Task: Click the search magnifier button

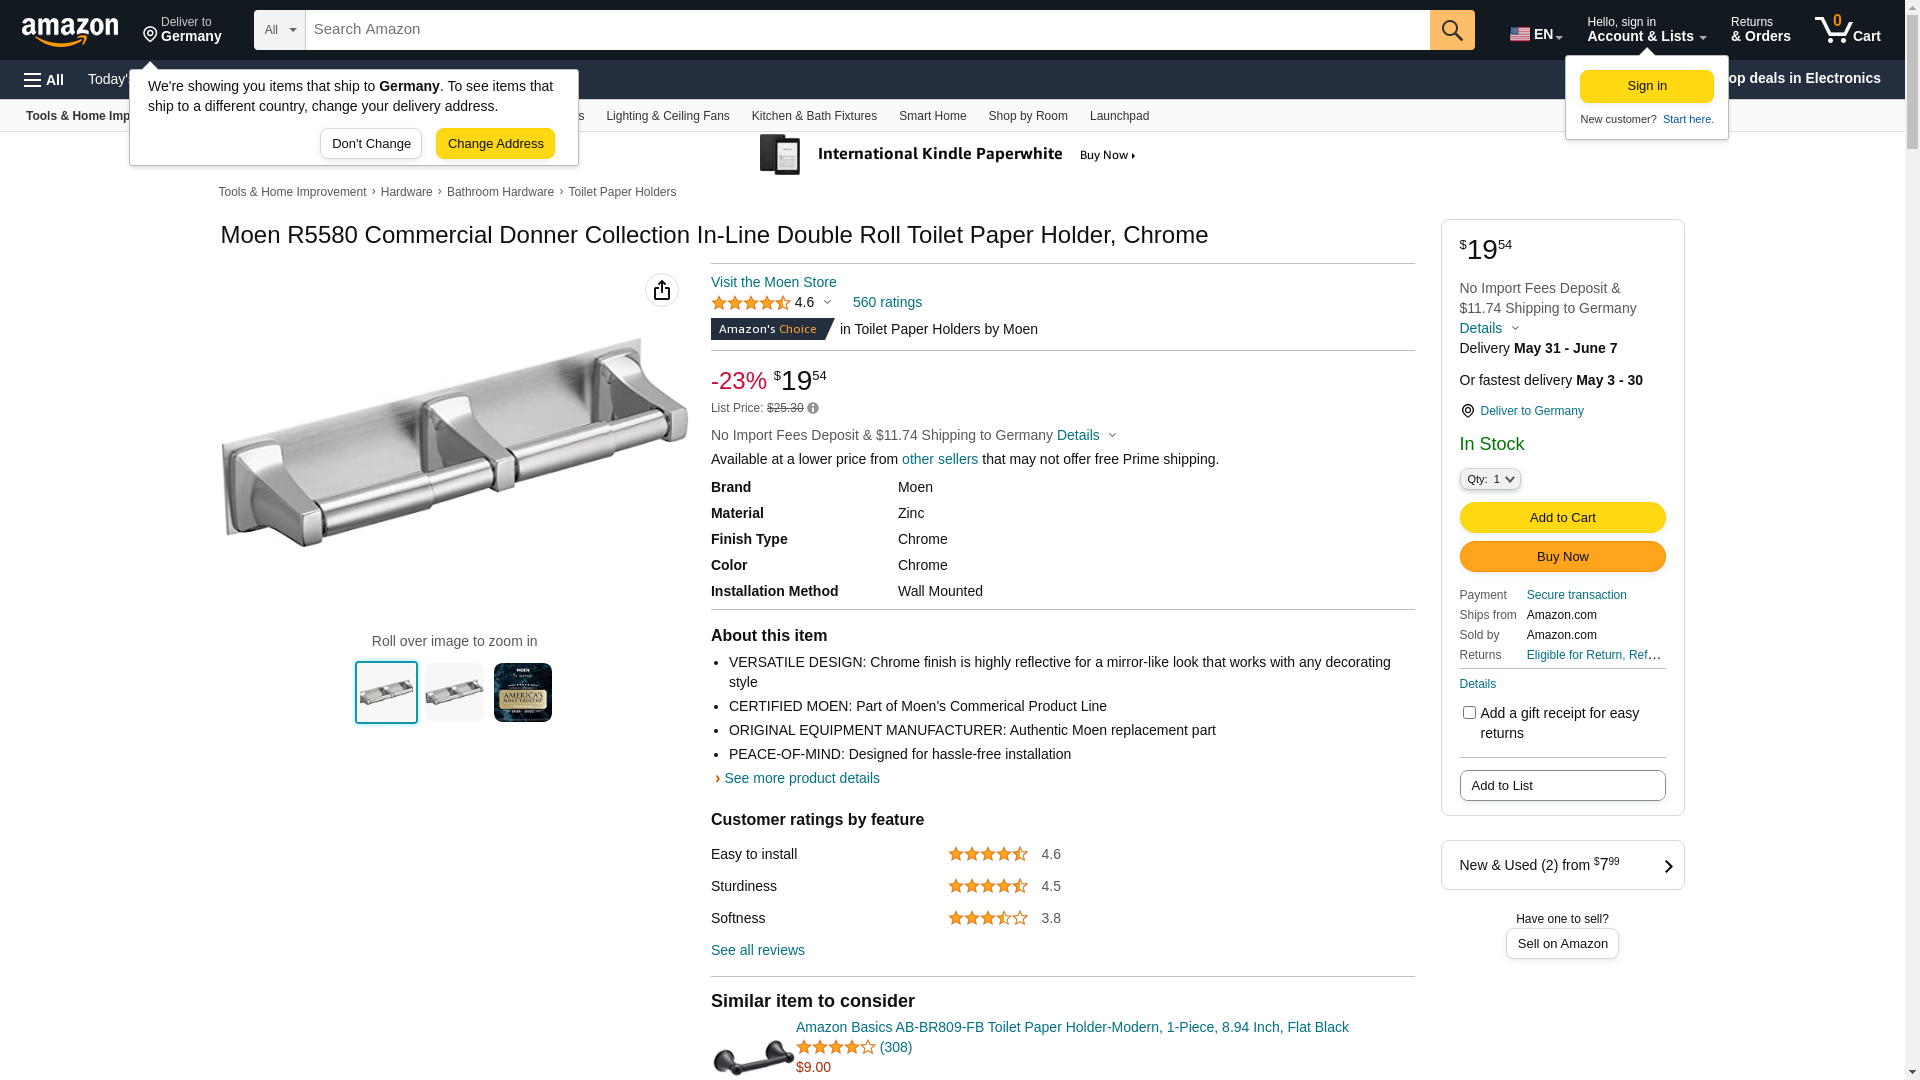Action: [1452, 30]
